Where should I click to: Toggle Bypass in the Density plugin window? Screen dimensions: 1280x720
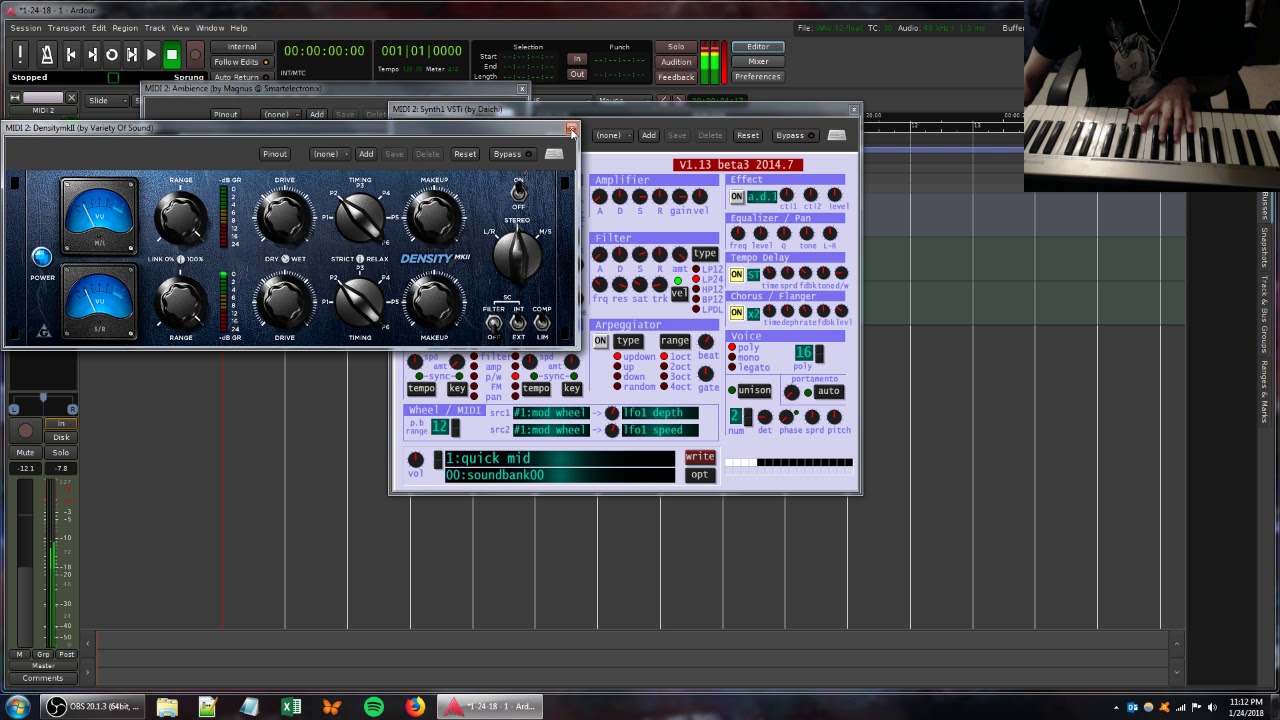point(512,154)
